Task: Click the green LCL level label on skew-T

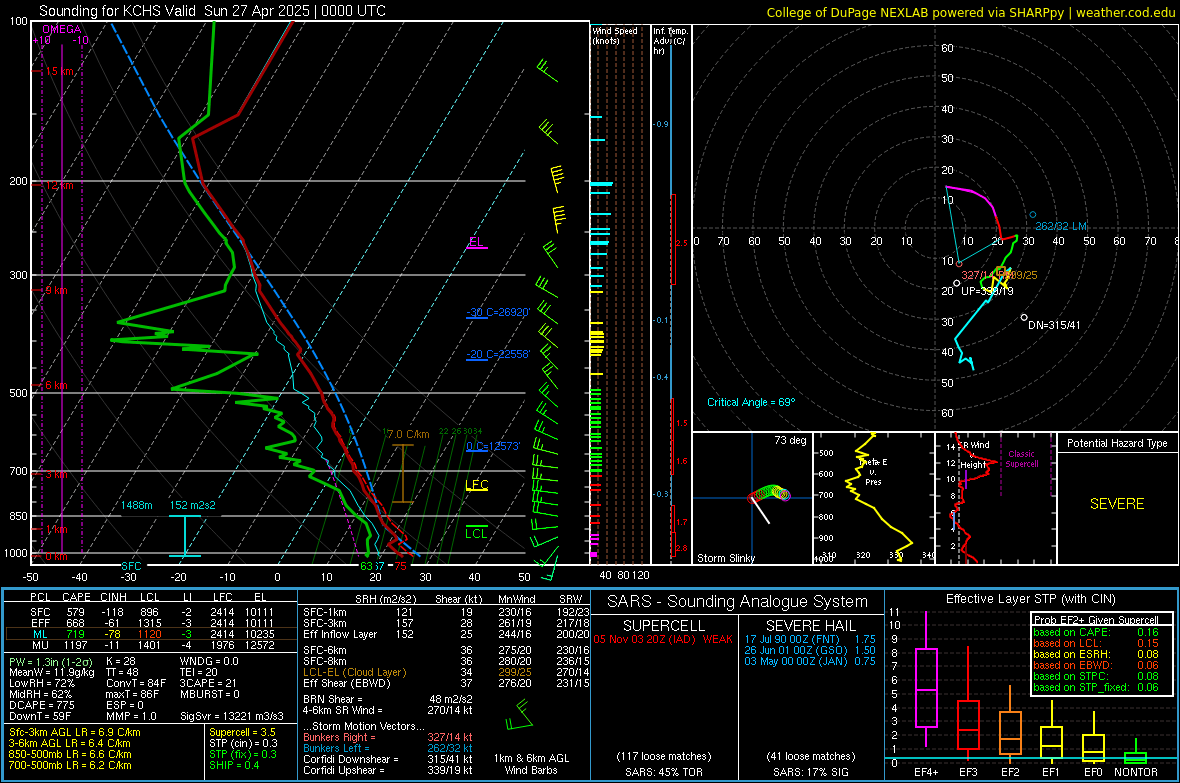Action: (x=476, y=534)
